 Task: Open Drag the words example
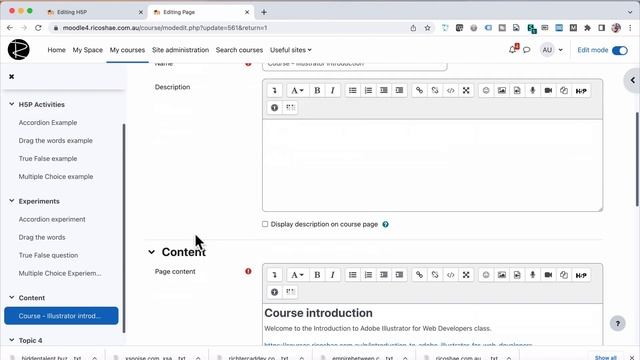(x=56, y=140)
